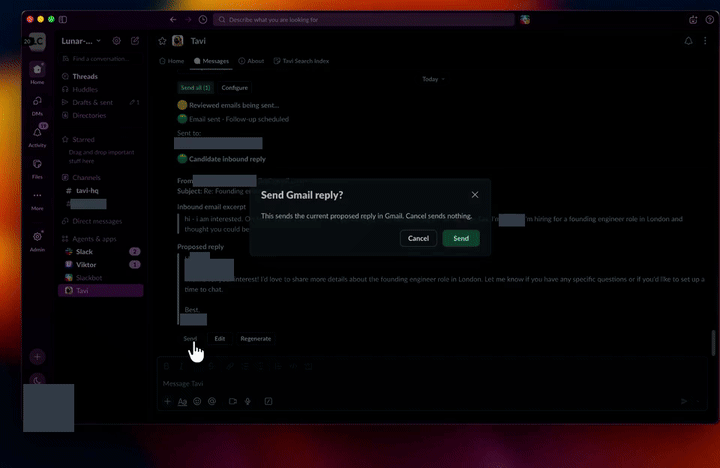Open the colorful Slack AI icon beside search
The height and width of the screenshot is (468, 720).
tap(525, 20)
